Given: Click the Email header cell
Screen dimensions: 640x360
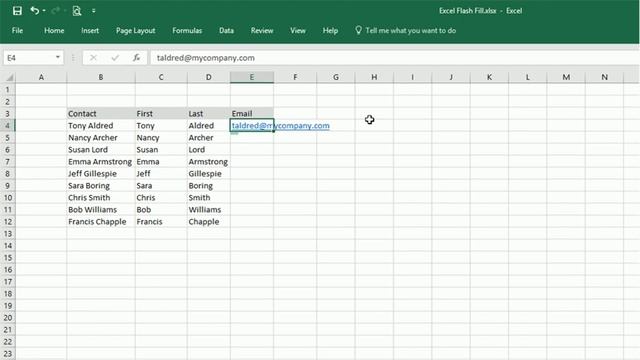Looking at the screenshot, I should (x=252, y=114).
